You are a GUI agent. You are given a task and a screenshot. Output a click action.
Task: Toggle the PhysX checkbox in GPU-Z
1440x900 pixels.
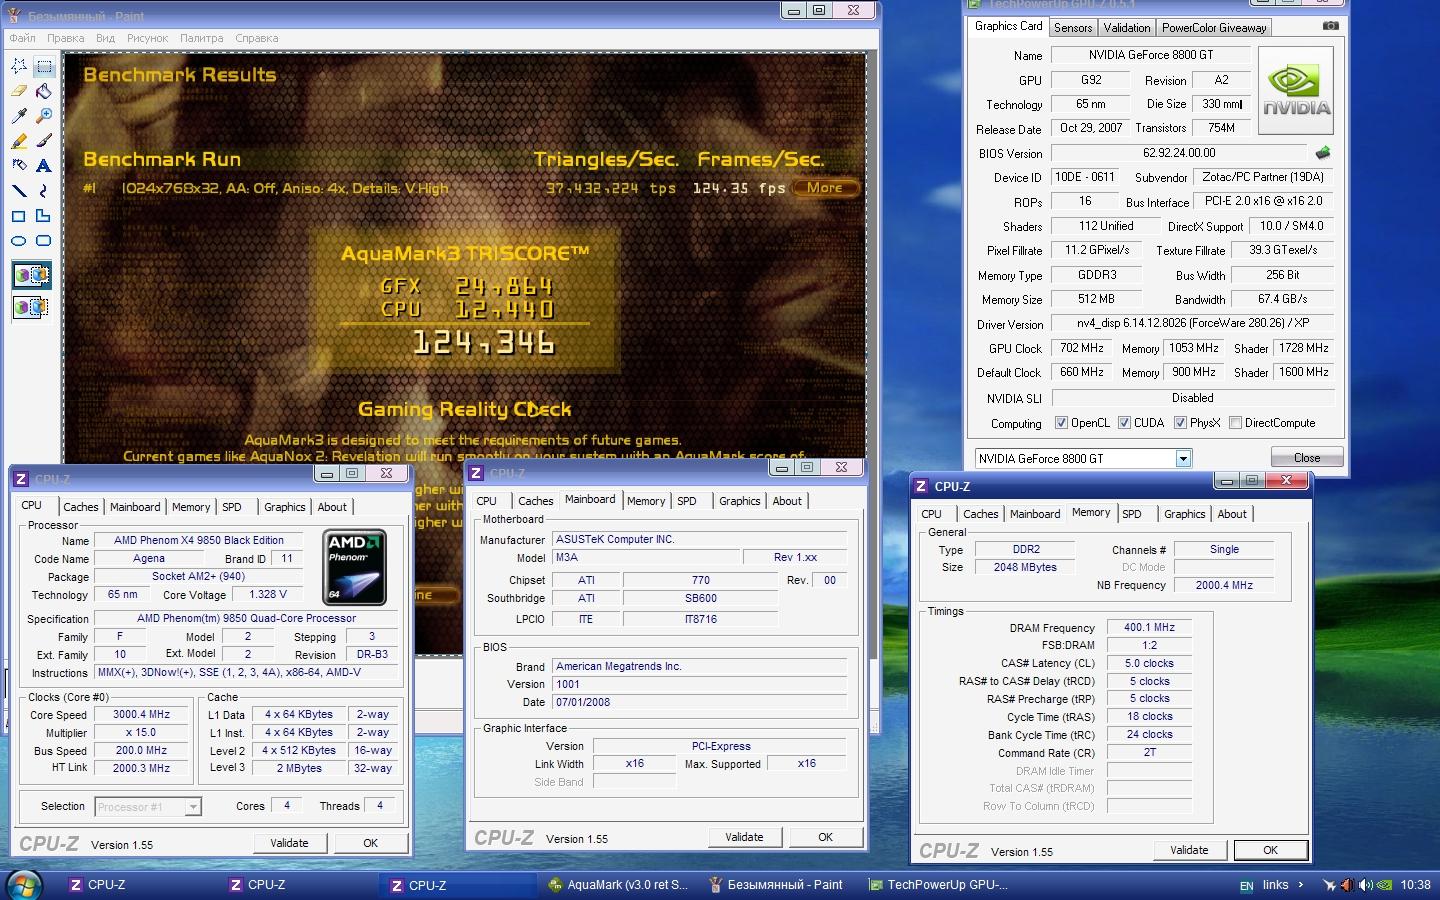tap(1180, 423)
